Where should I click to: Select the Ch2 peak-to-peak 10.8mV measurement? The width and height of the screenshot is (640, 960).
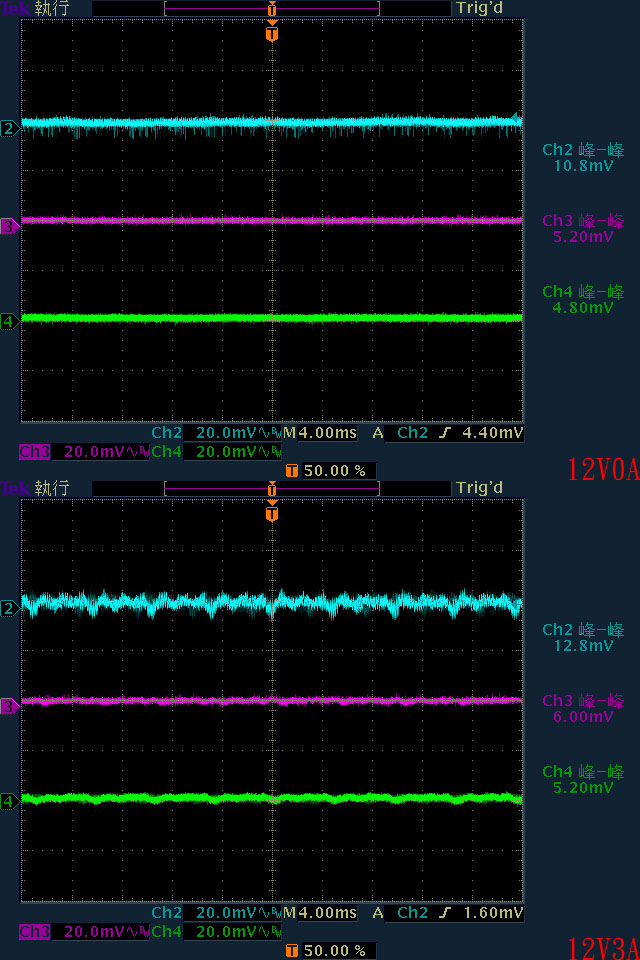click(583, 158)
